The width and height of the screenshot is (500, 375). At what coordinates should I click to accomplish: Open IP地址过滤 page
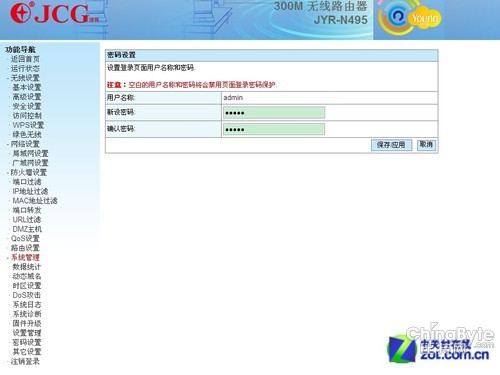coord(30,191)
